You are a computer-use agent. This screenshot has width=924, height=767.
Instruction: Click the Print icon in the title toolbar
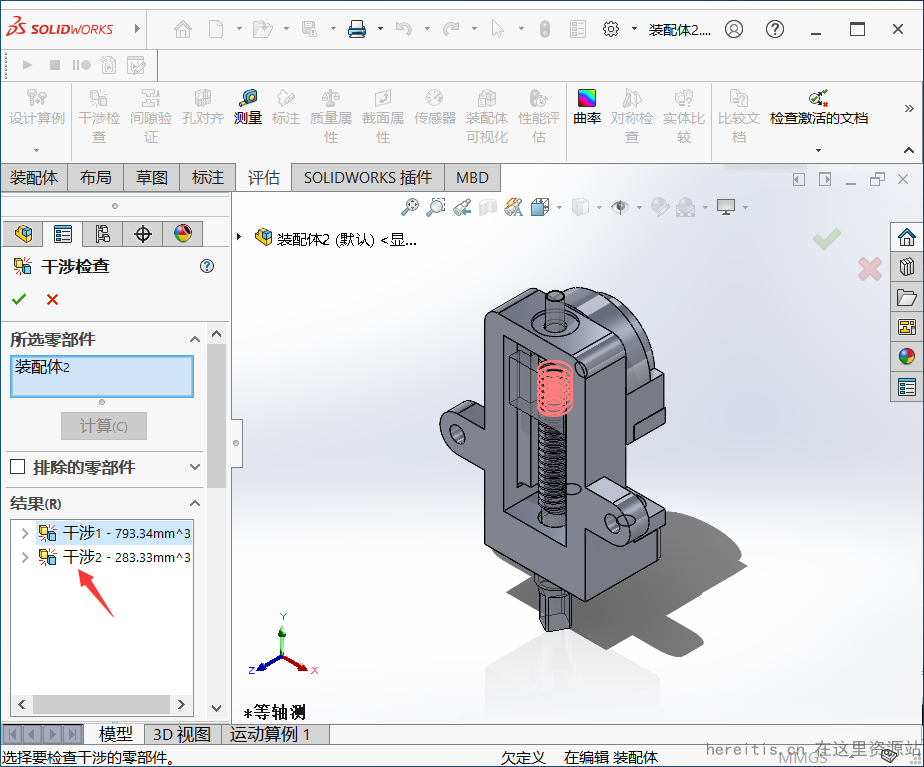pyautogui.click(x=357, y=29)
